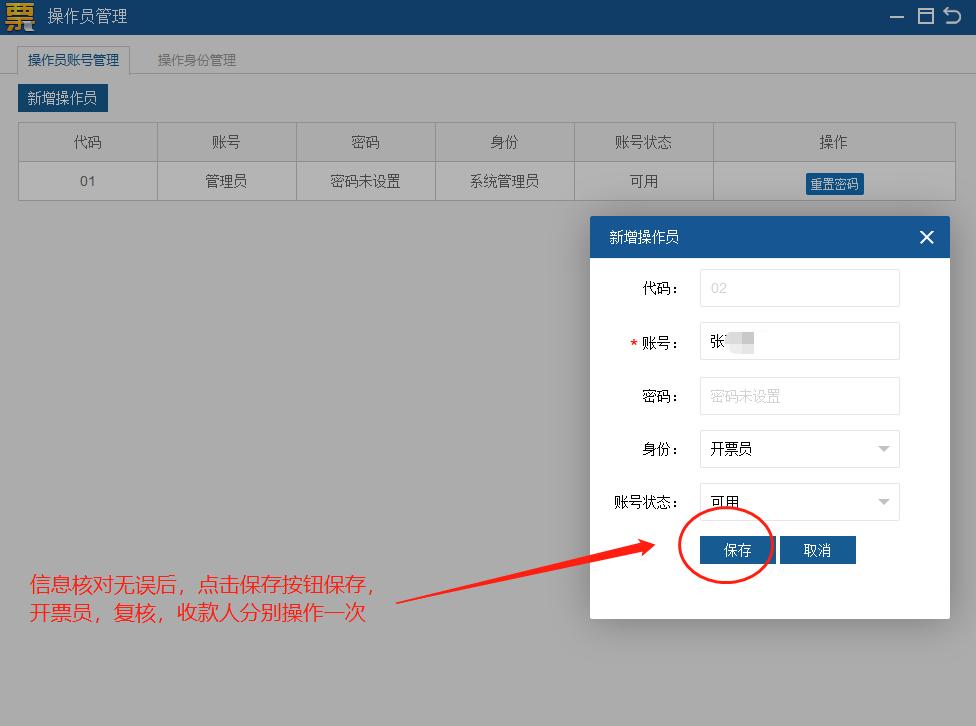The width and height of the screenshot is (976, 726).
Task: Click the restore window icon
Action: click(925, 16)
